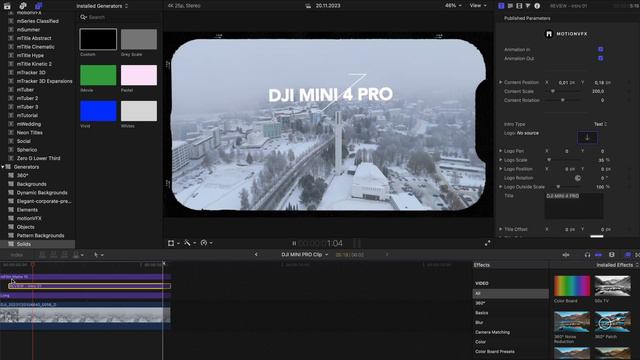The image size is (640, 360).
Task: Open the info inspector icon
Action: click(x=537, y=6)
